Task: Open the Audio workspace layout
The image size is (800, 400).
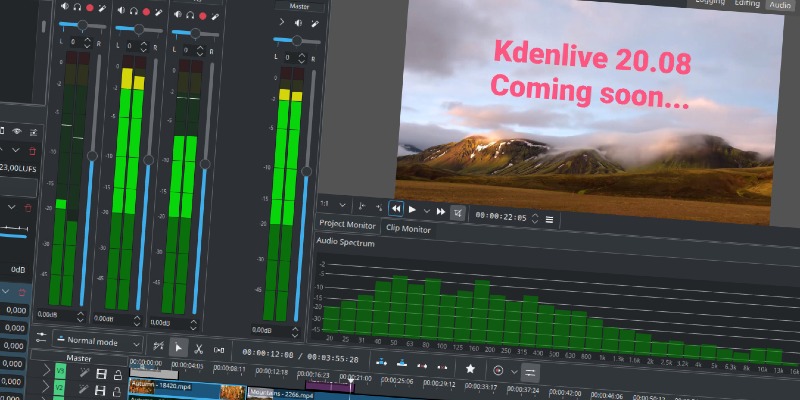Action: point(778,5)
